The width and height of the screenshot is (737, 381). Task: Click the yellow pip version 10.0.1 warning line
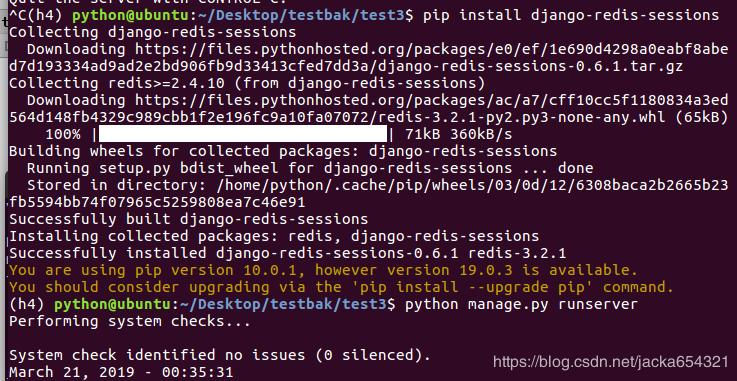click(323, 270)
